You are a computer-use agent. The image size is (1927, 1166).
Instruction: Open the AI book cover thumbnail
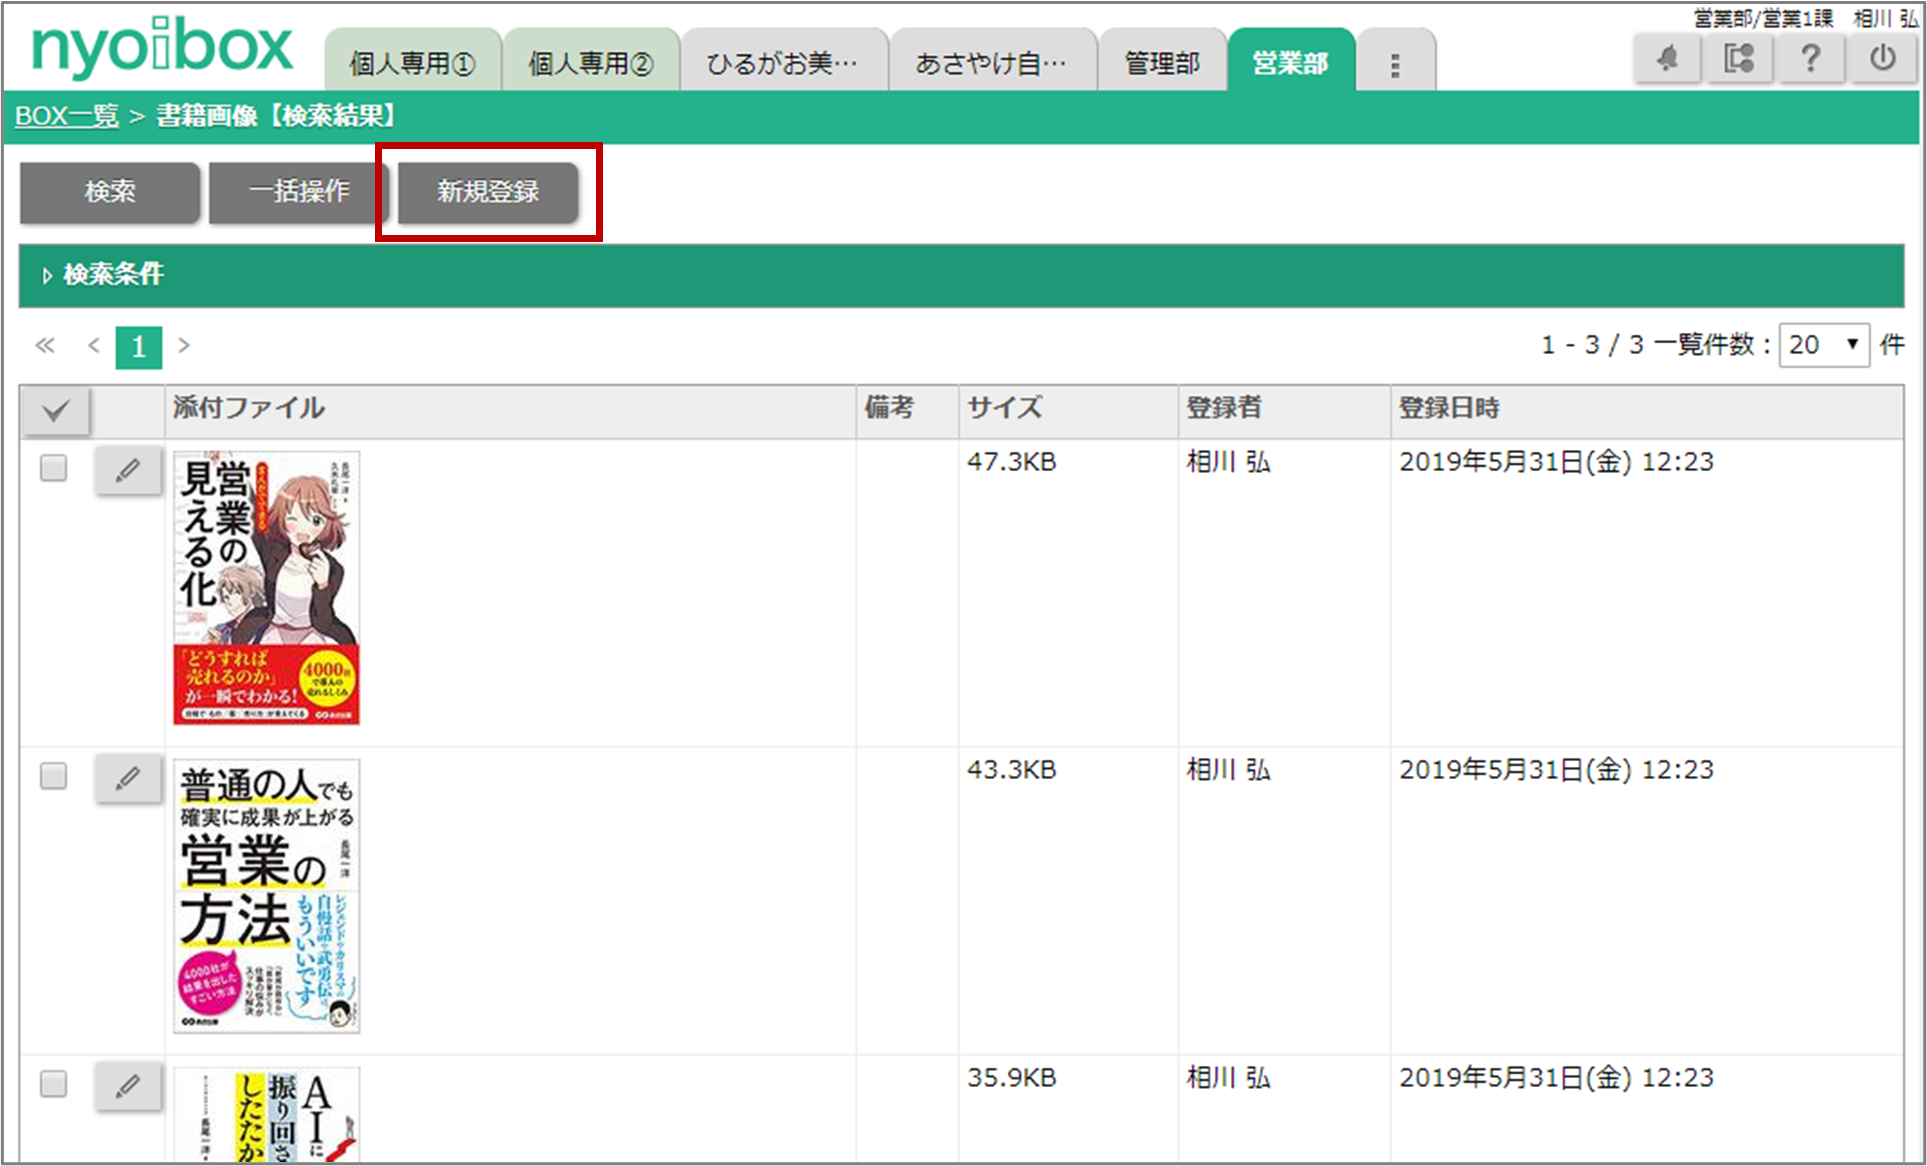pyautogui.click(x=267, y=1114)
